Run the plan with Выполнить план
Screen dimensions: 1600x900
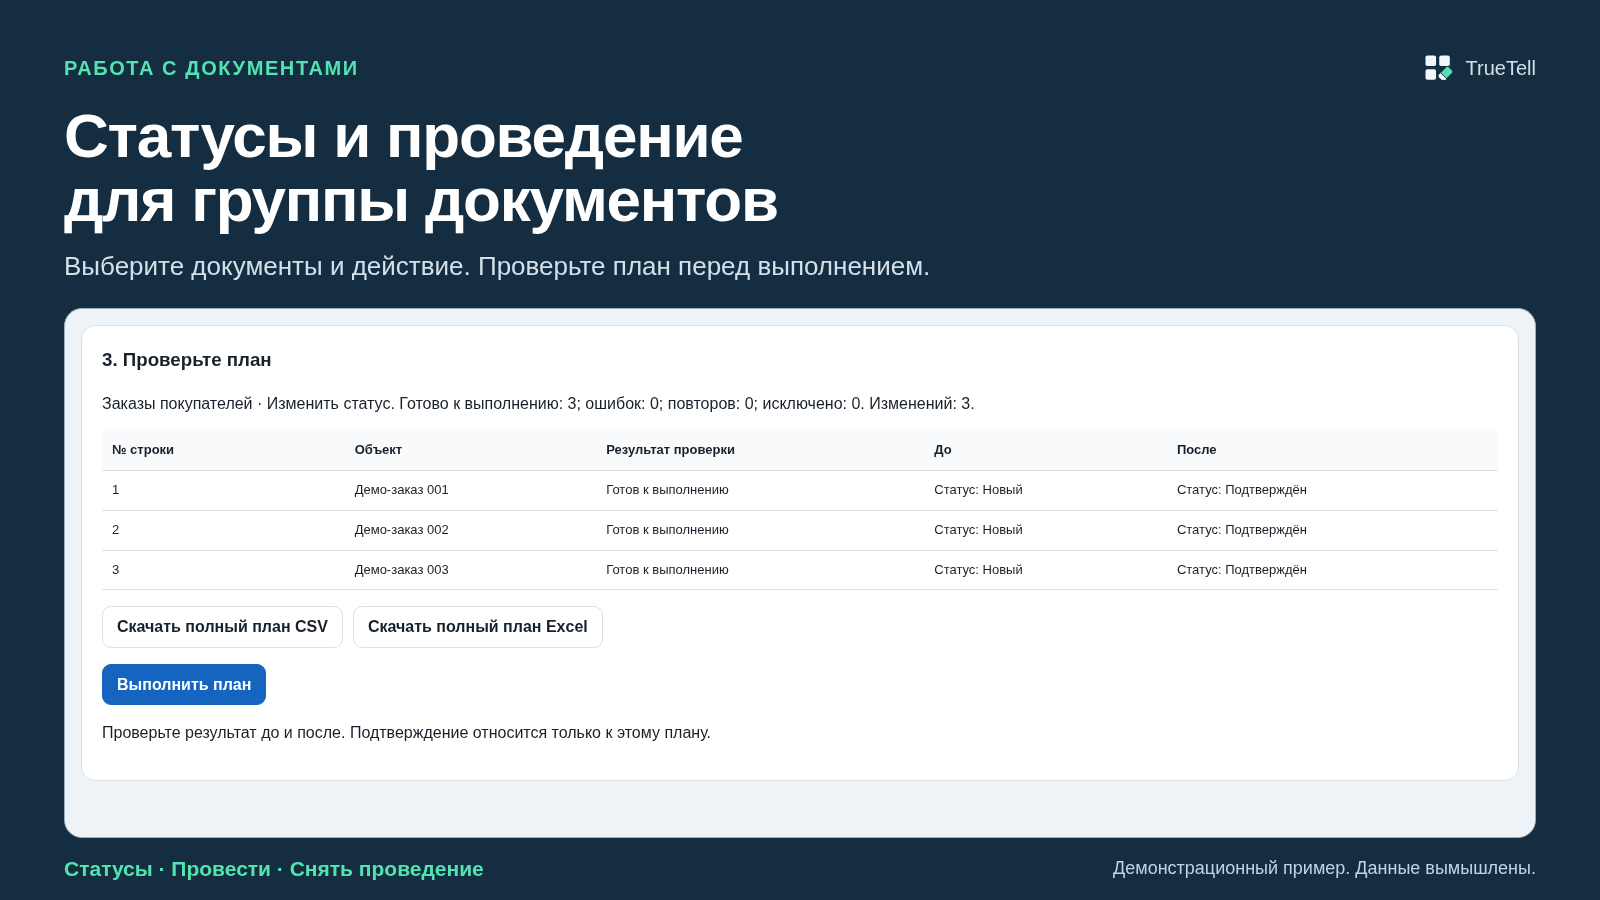(x=184, y=685)
